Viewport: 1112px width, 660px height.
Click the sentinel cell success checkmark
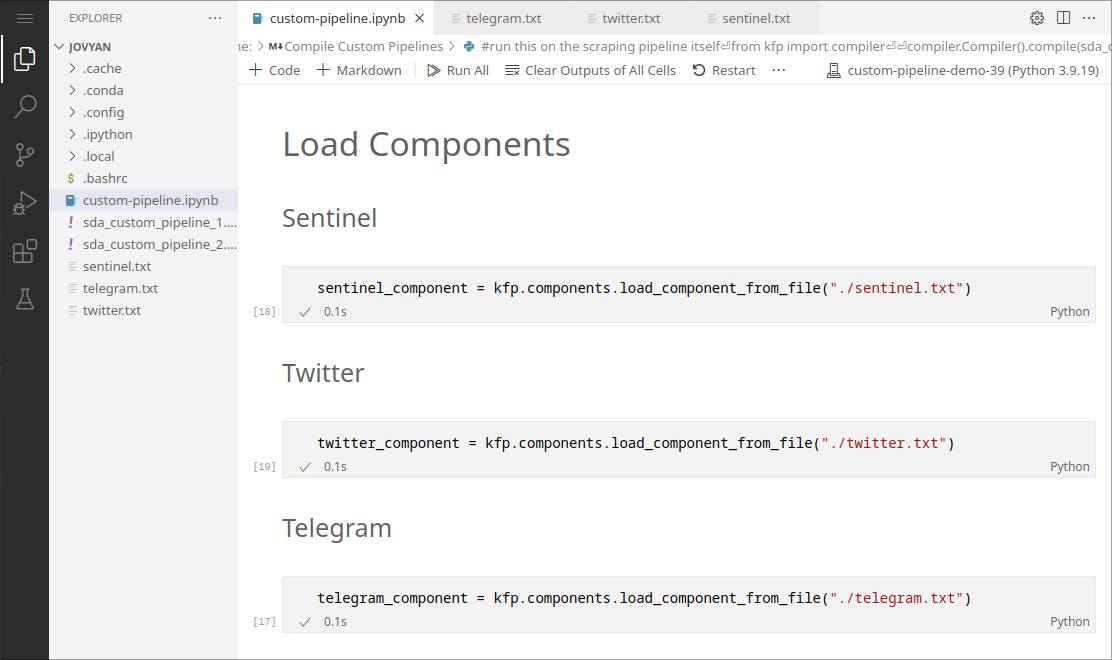(x=305, y=312)
